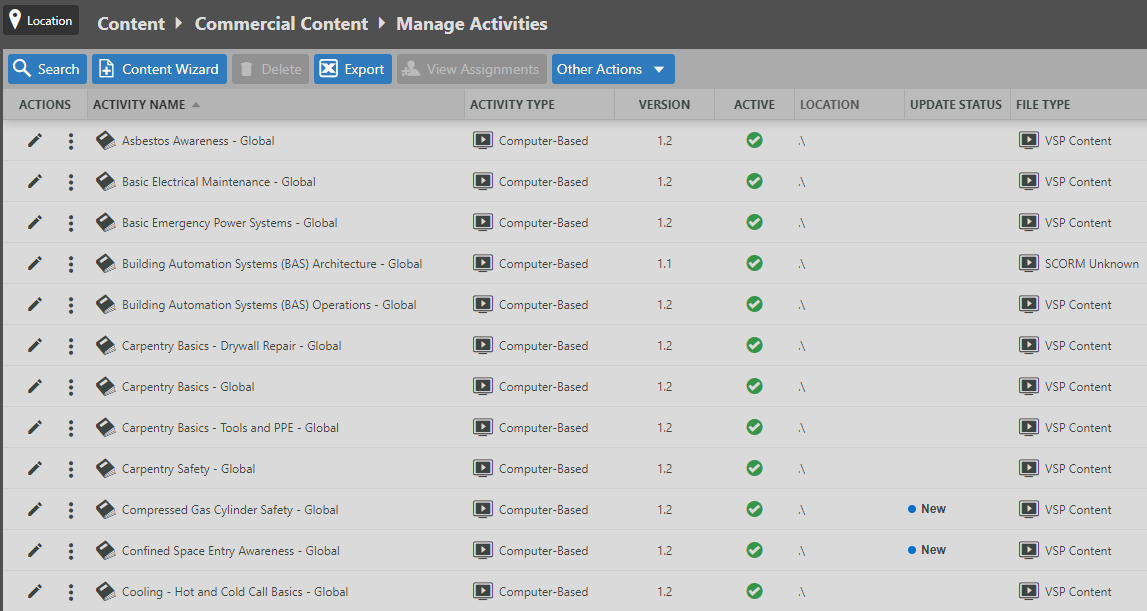Image resolution: width=1147 pixels, height=611 pixels.
Task: Click active status for Cooling - Hot and Cold Call Basics
Action: click(x=754, y=591)
